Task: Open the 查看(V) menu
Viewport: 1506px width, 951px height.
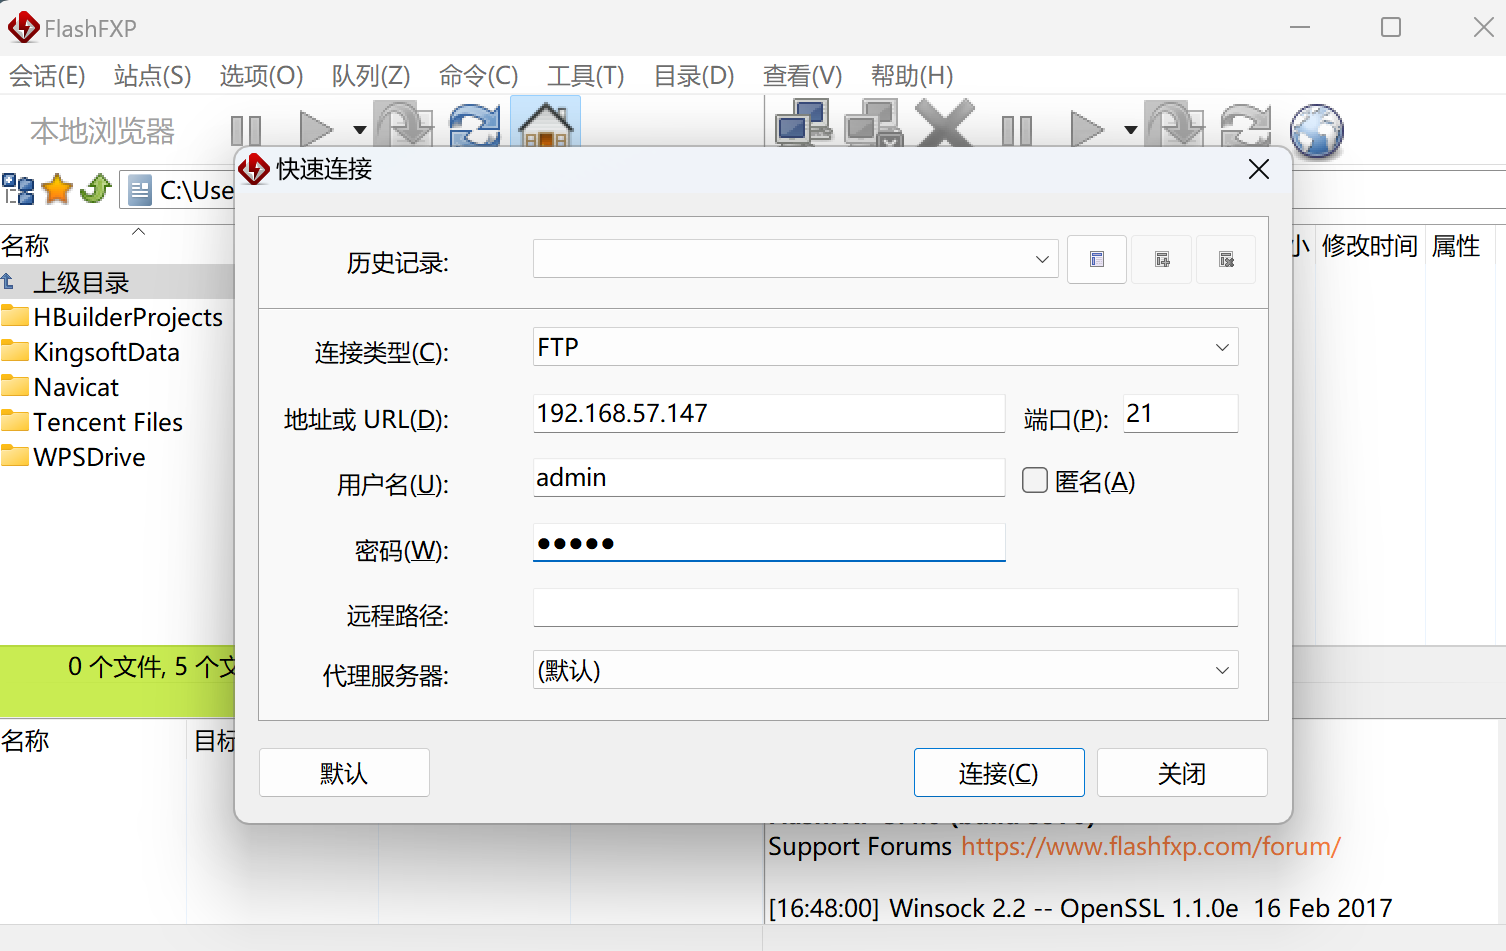Action: (802, 76)
